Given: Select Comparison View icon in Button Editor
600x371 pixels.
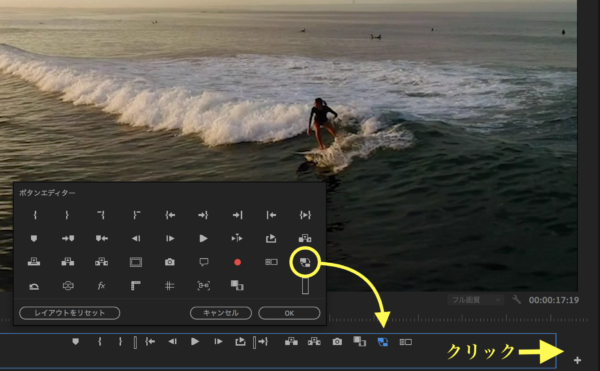Looking at the screenshot, I should click(237, 285).
